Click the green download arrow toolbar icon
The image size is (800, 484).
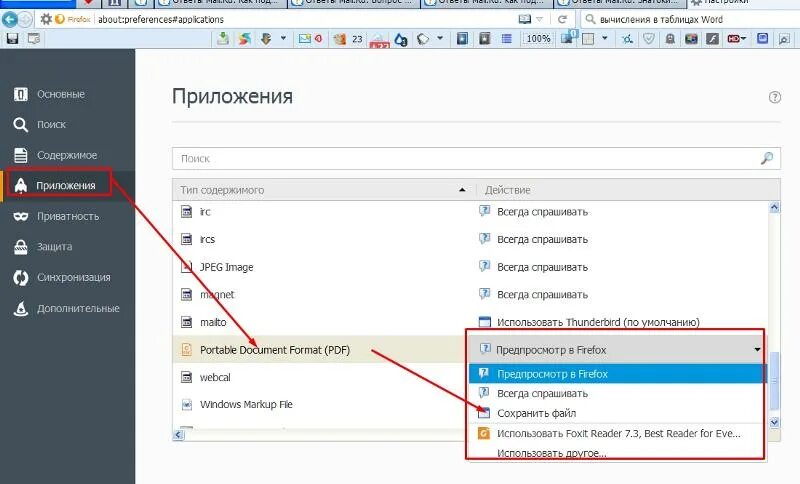coord(223,39)
